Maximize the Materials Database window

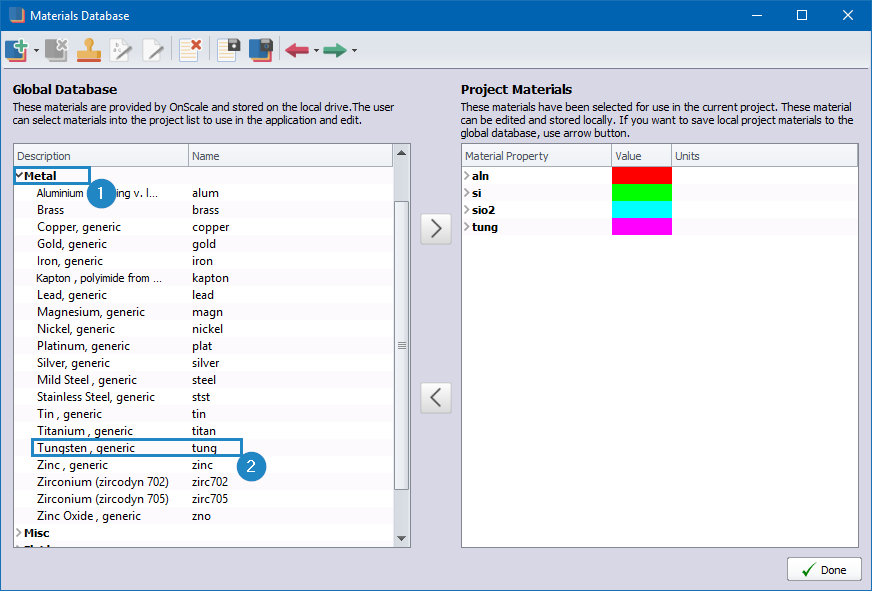tap(802, 15)
